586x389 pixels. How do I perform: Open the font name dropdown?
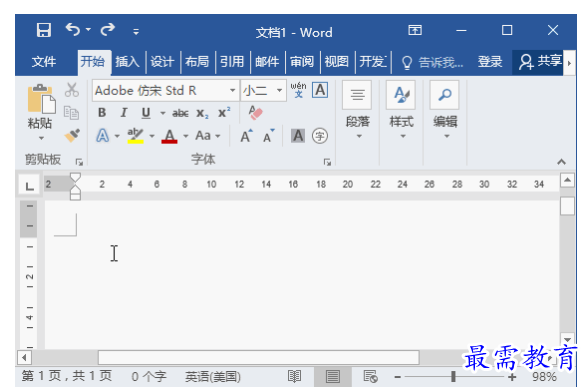coord(232,90)
